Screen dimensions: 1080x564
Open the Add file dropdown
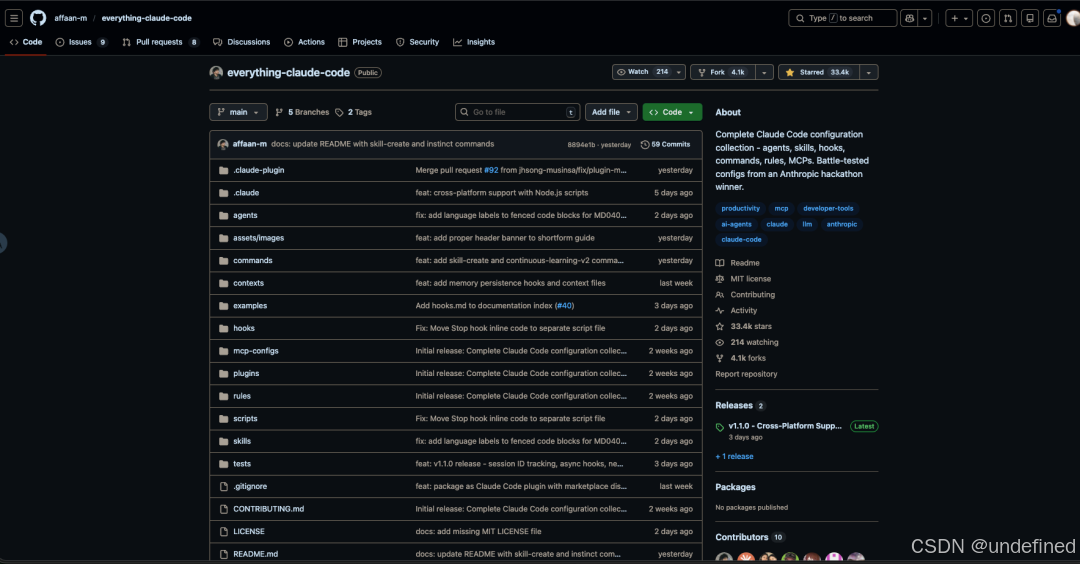click(611, 112)
